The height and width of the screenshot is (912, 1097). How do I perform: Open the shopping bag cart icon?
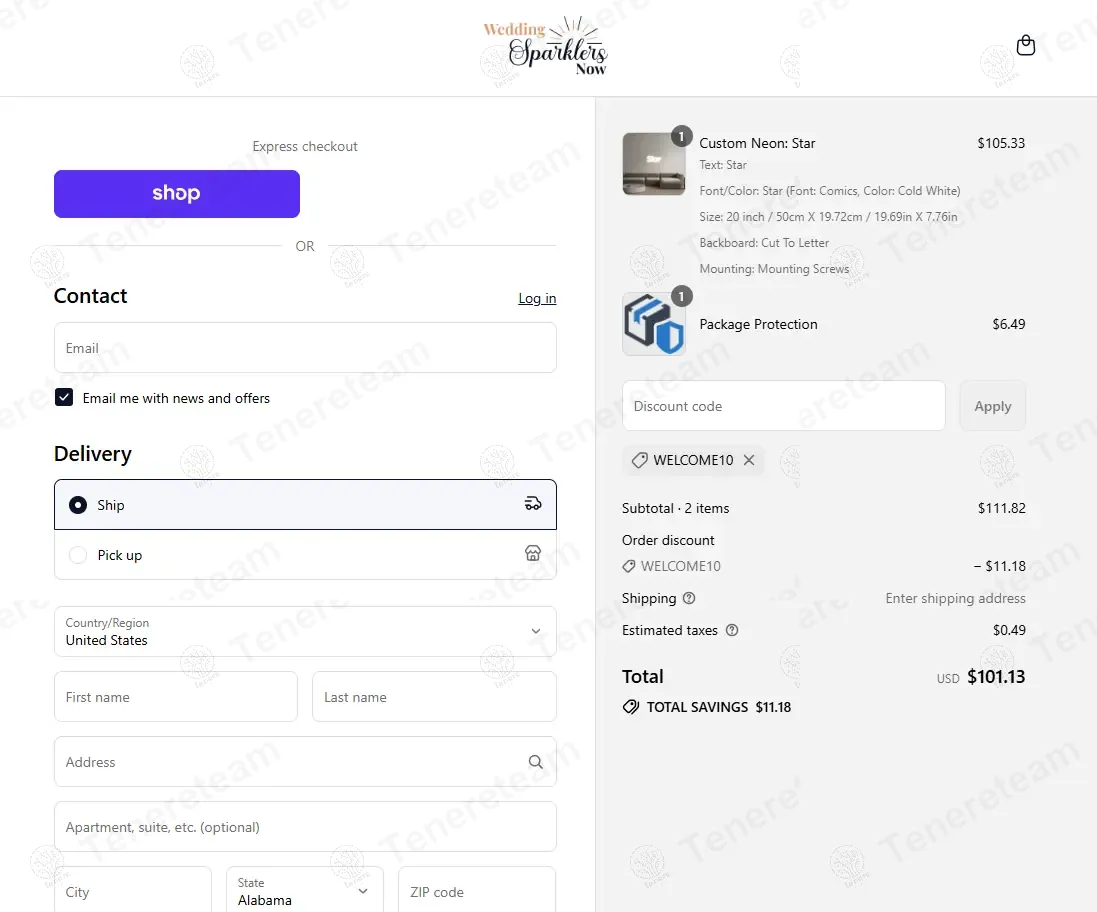coord(1025,45)
